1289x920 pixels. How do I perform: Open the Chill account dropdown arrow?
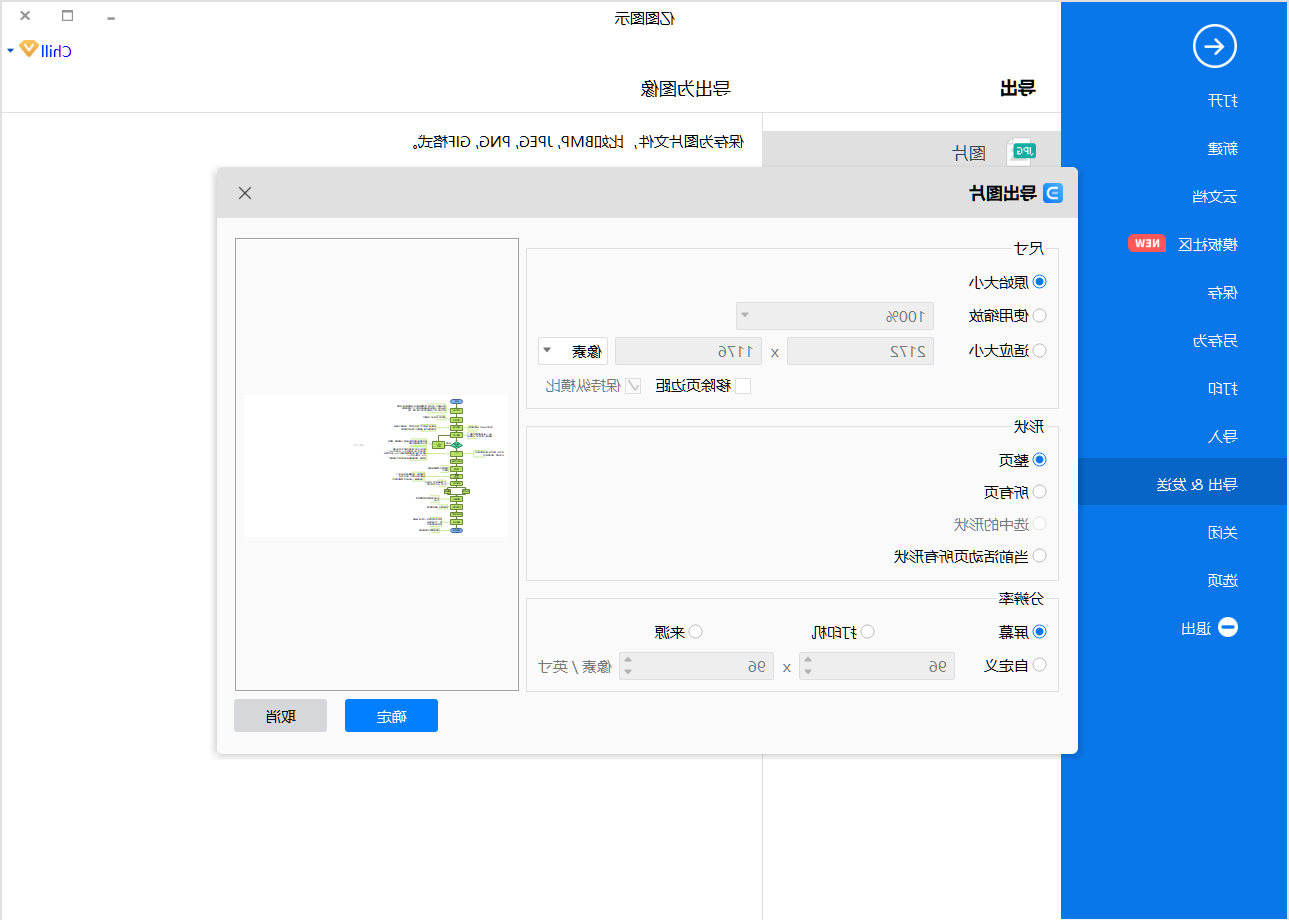10,50
